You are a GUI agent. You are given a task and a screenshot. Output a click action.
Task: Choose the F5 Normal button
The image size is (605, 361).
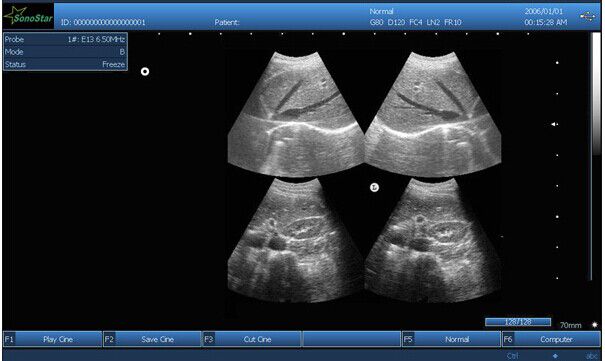click(451, 339)
